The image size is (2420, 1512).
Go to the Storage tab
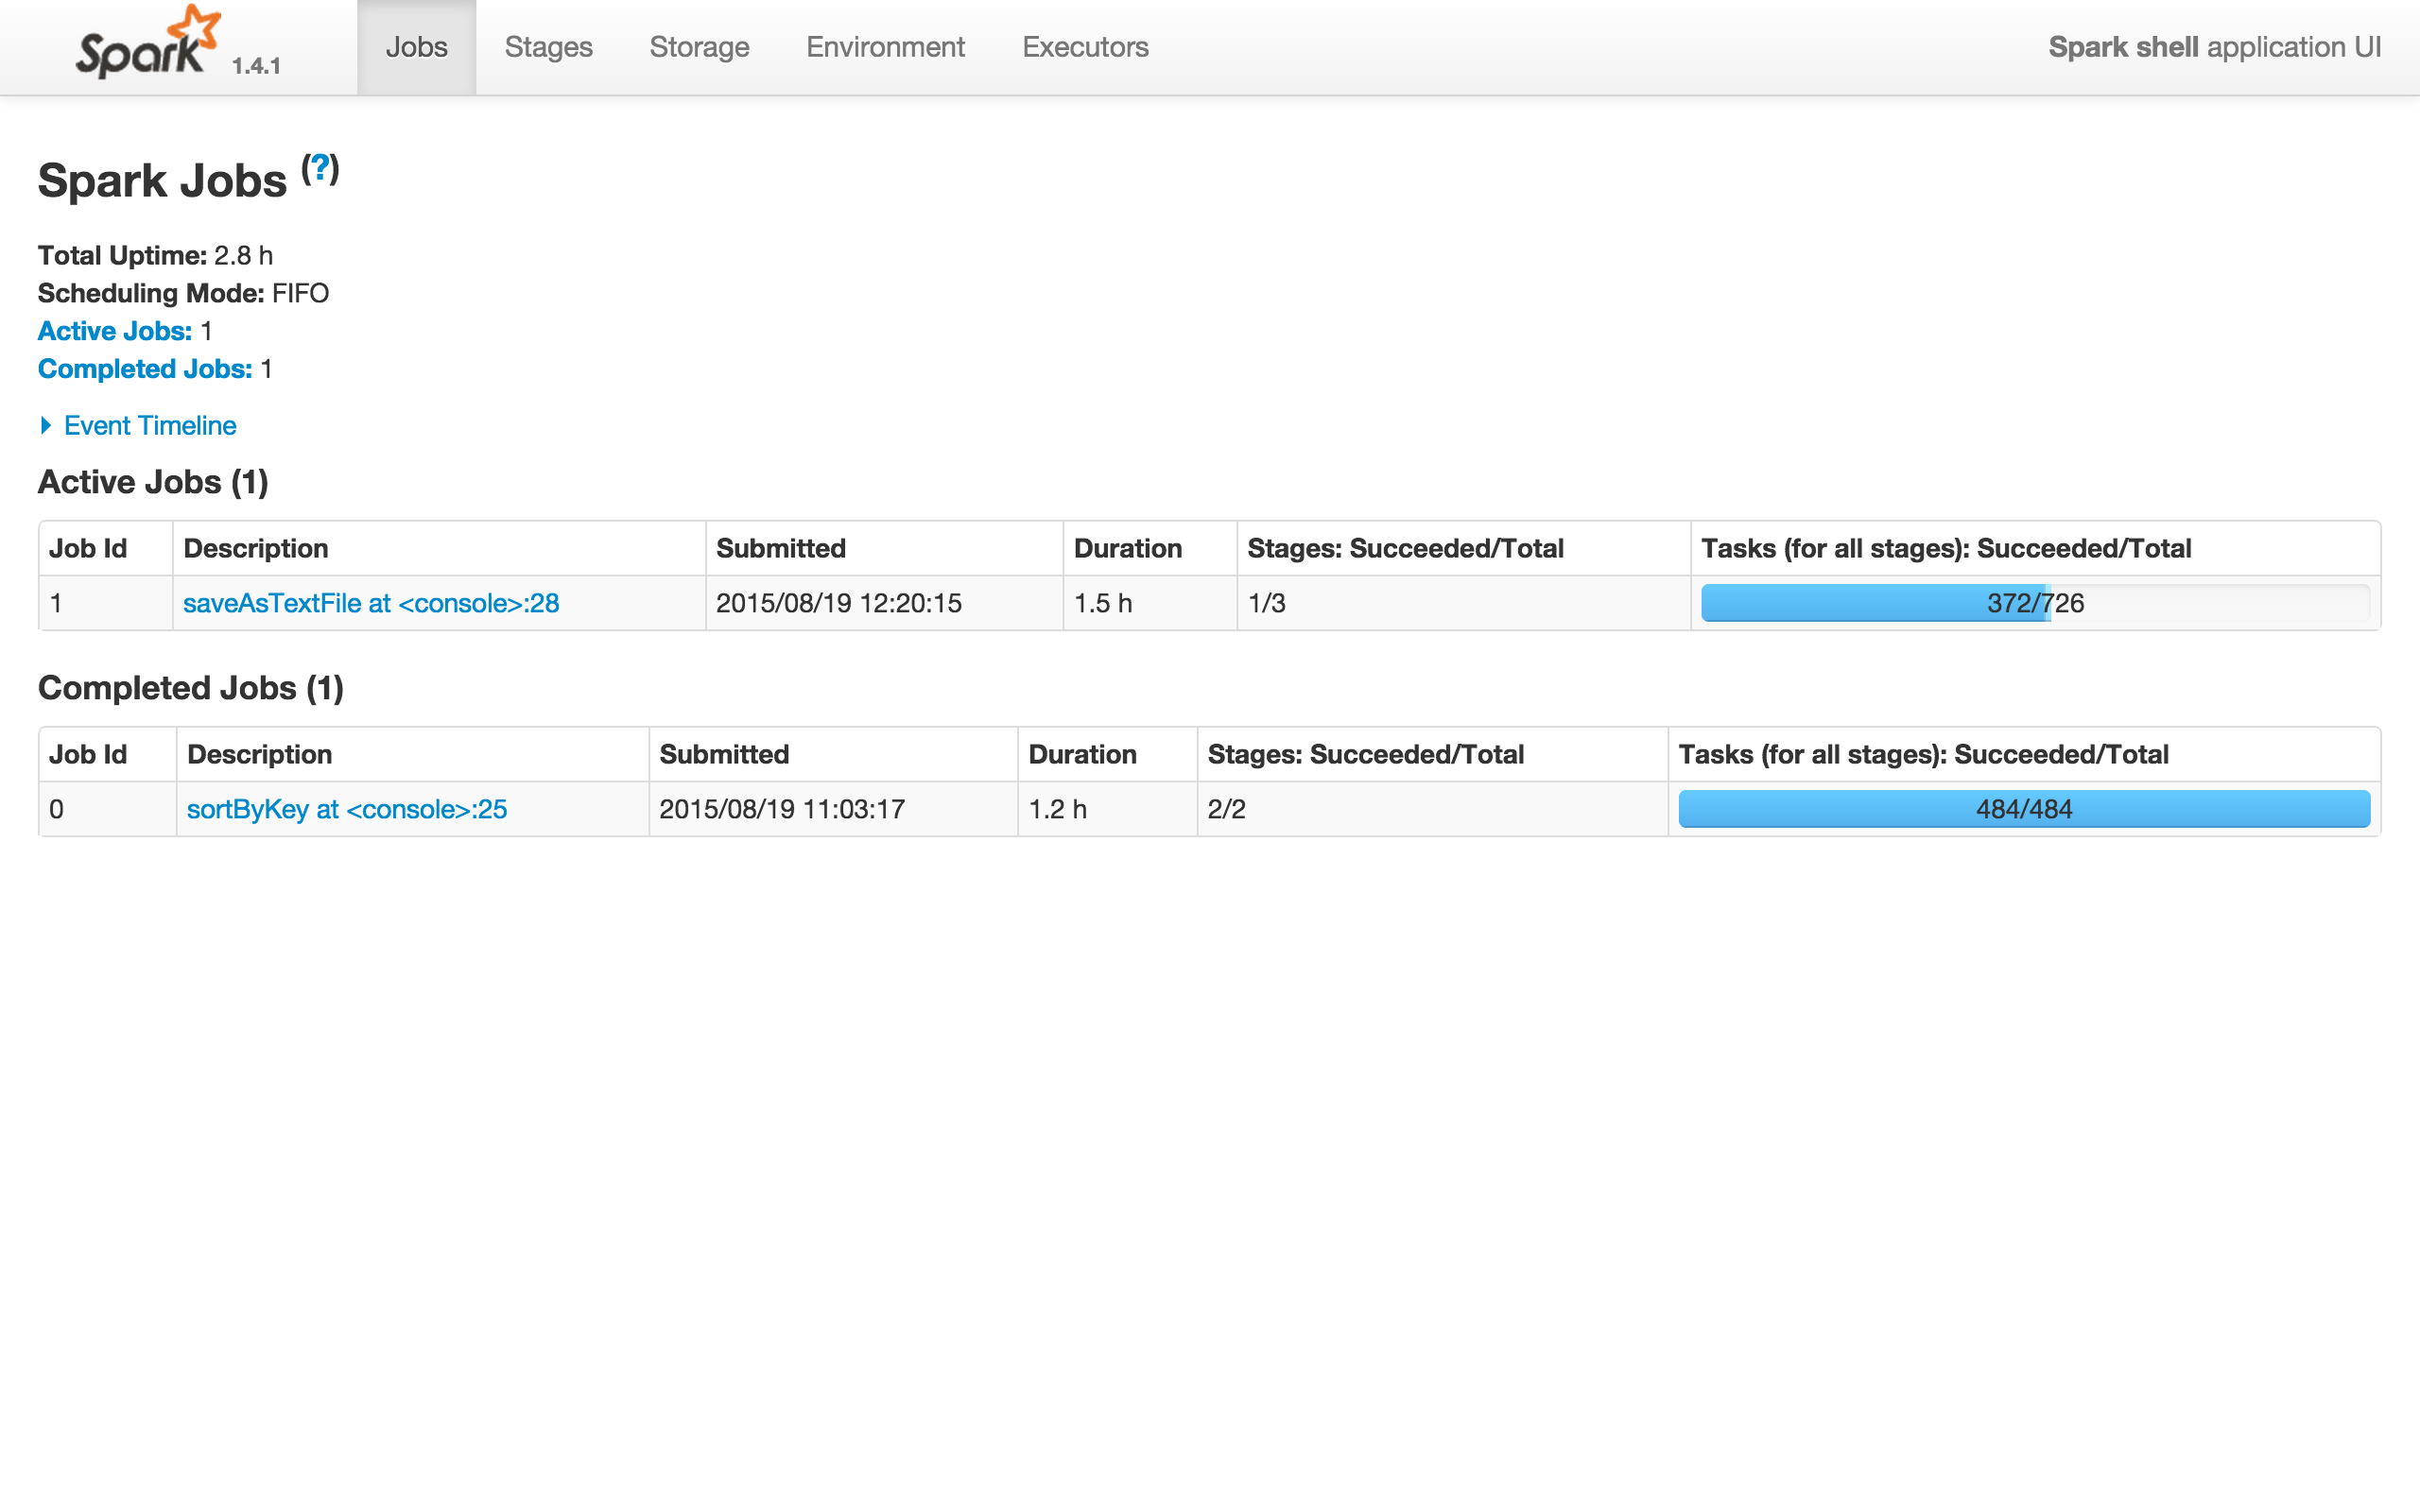pos(699,47)
